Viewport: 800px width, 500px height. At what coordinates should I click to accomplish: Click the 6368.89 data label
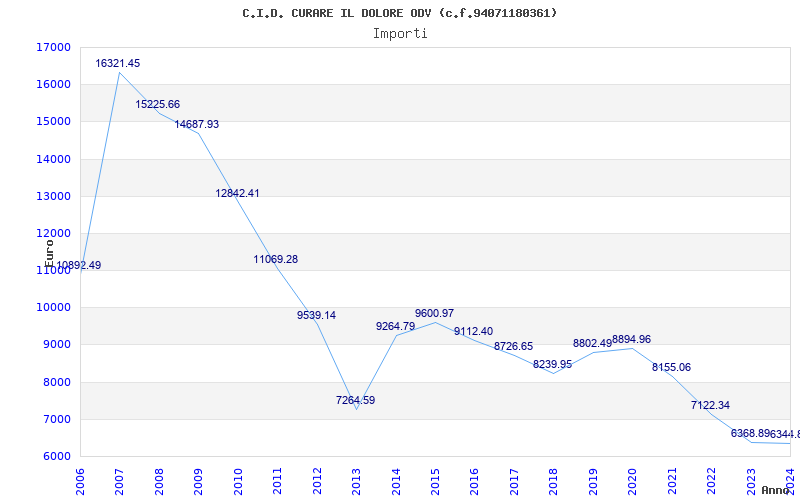[750, 433]
